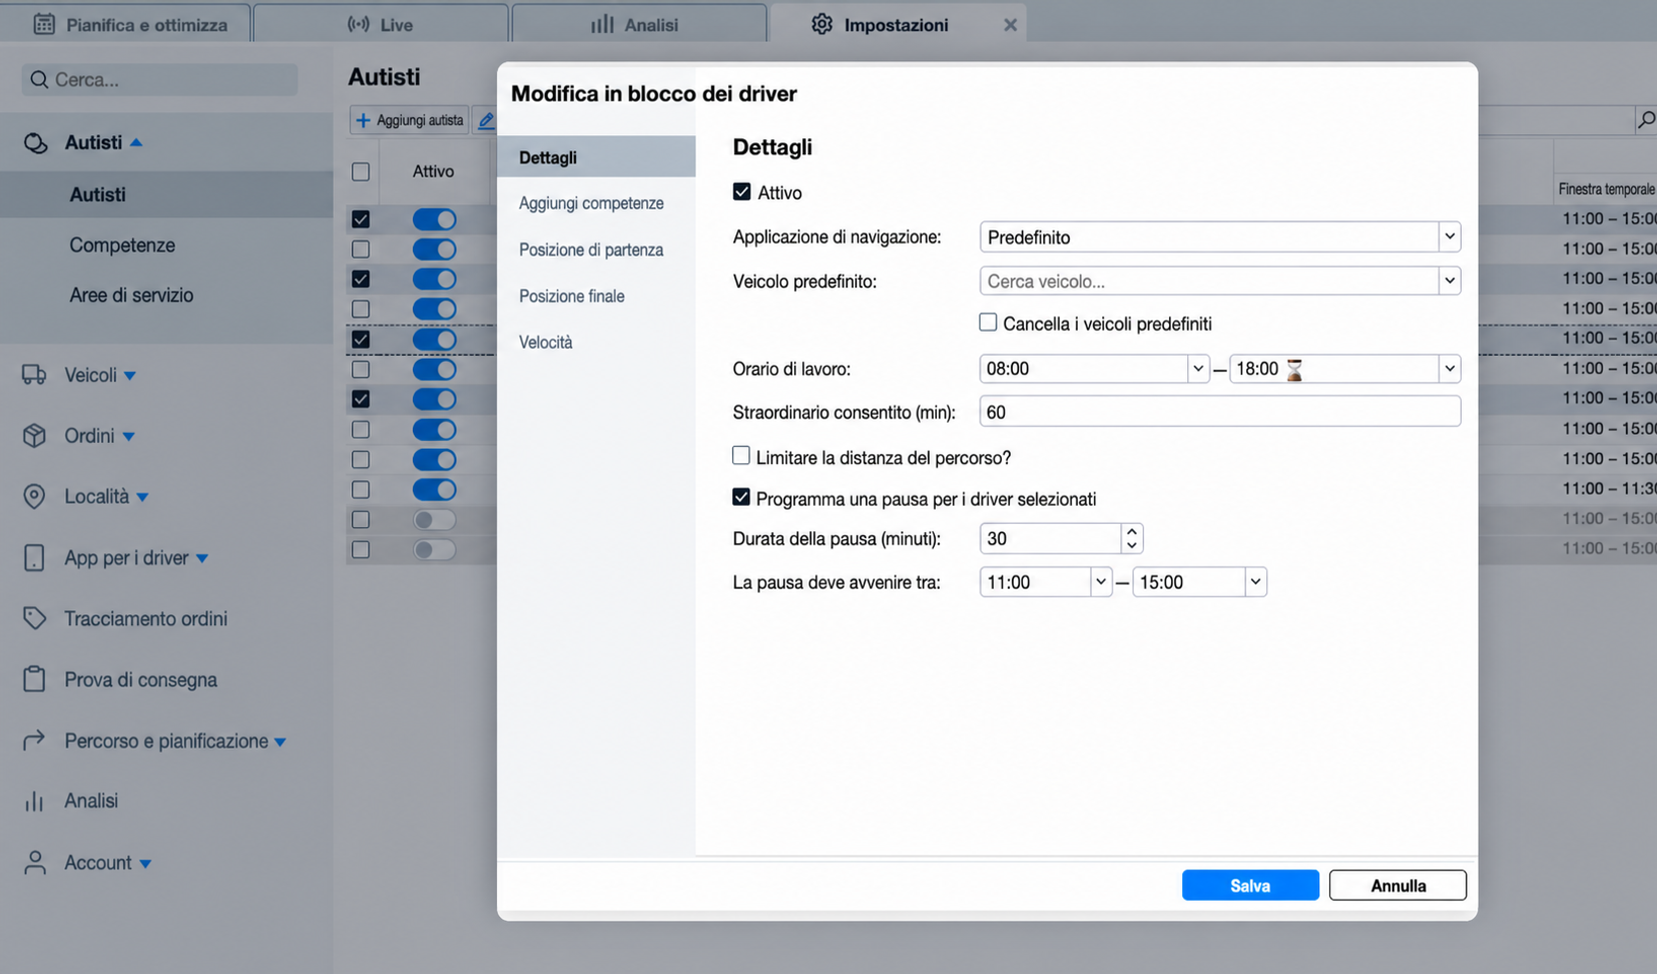
Task: Click the Ordini package icon
Action: 34,436
